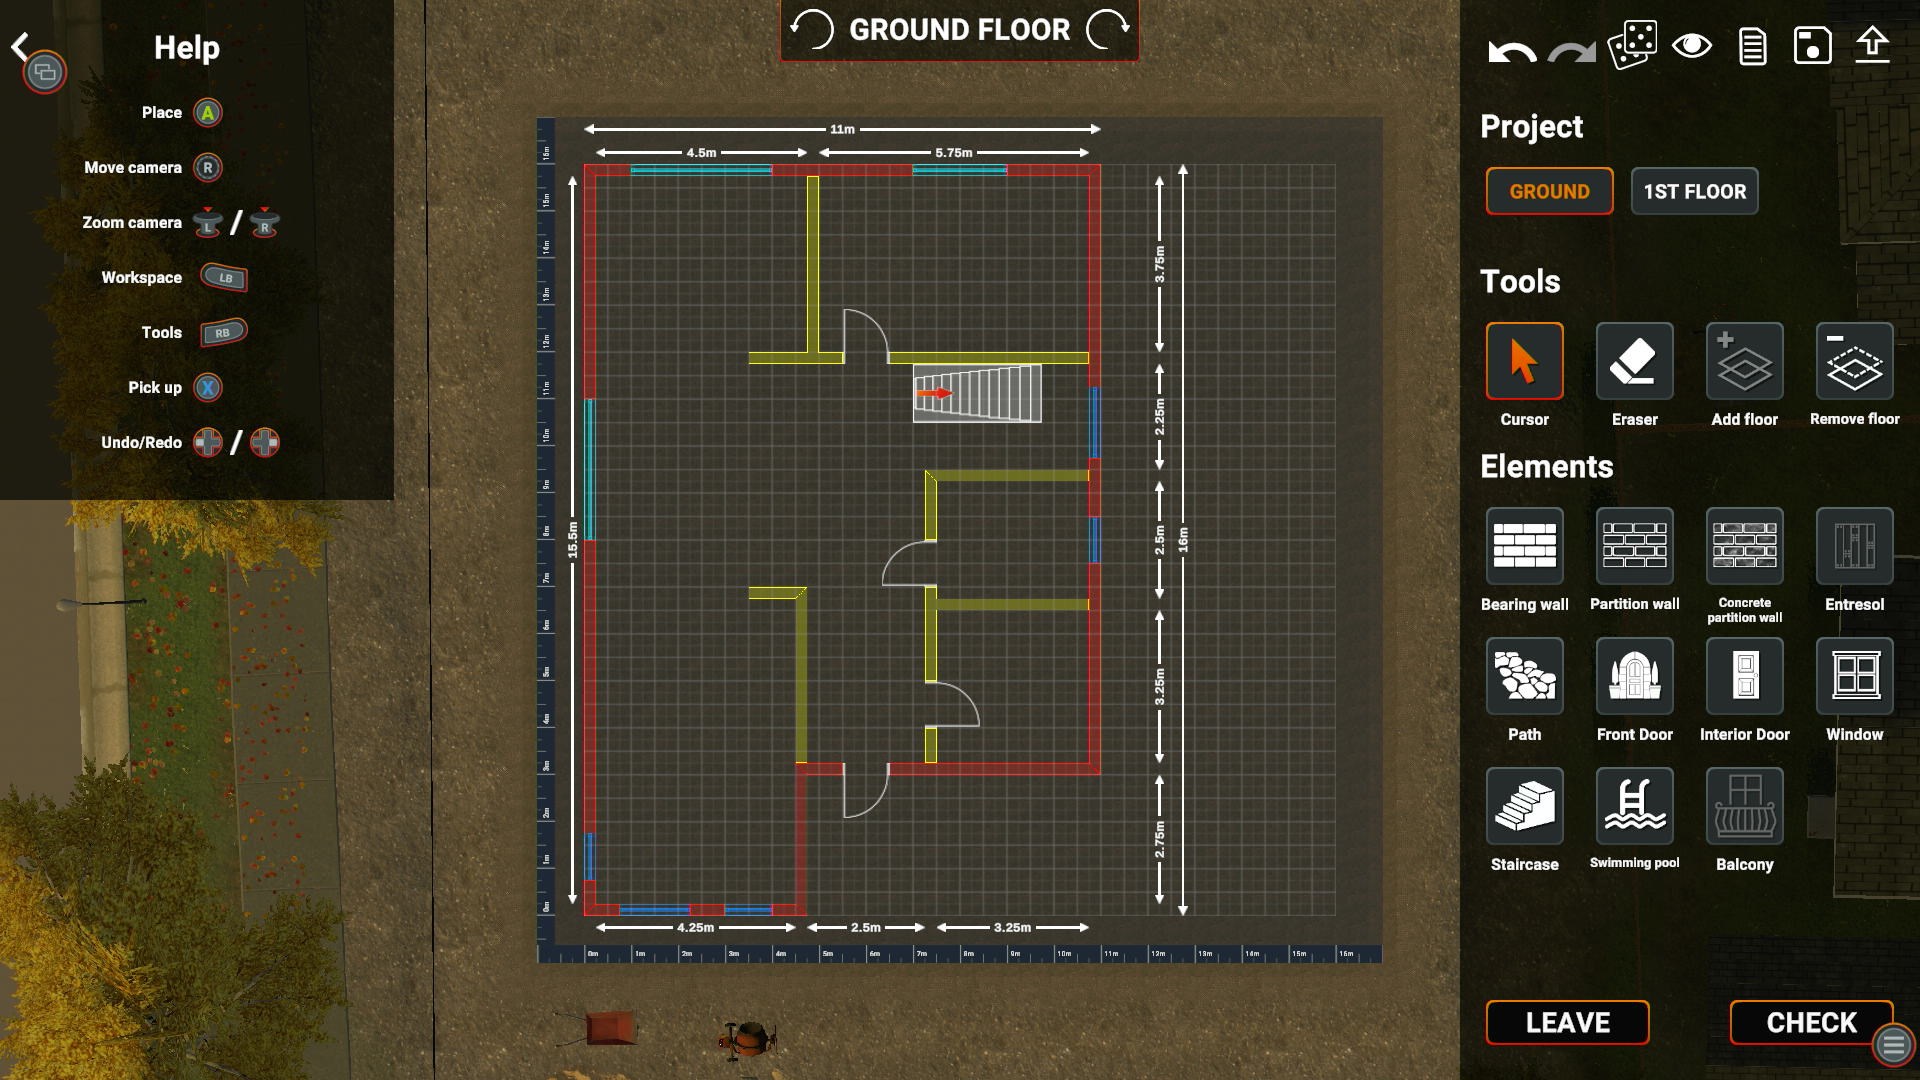Image resolution: width=1920 pixels, height=1080 pixels.
Task: Switch to 1ST FLOOR view
Action: point(1695,191)
